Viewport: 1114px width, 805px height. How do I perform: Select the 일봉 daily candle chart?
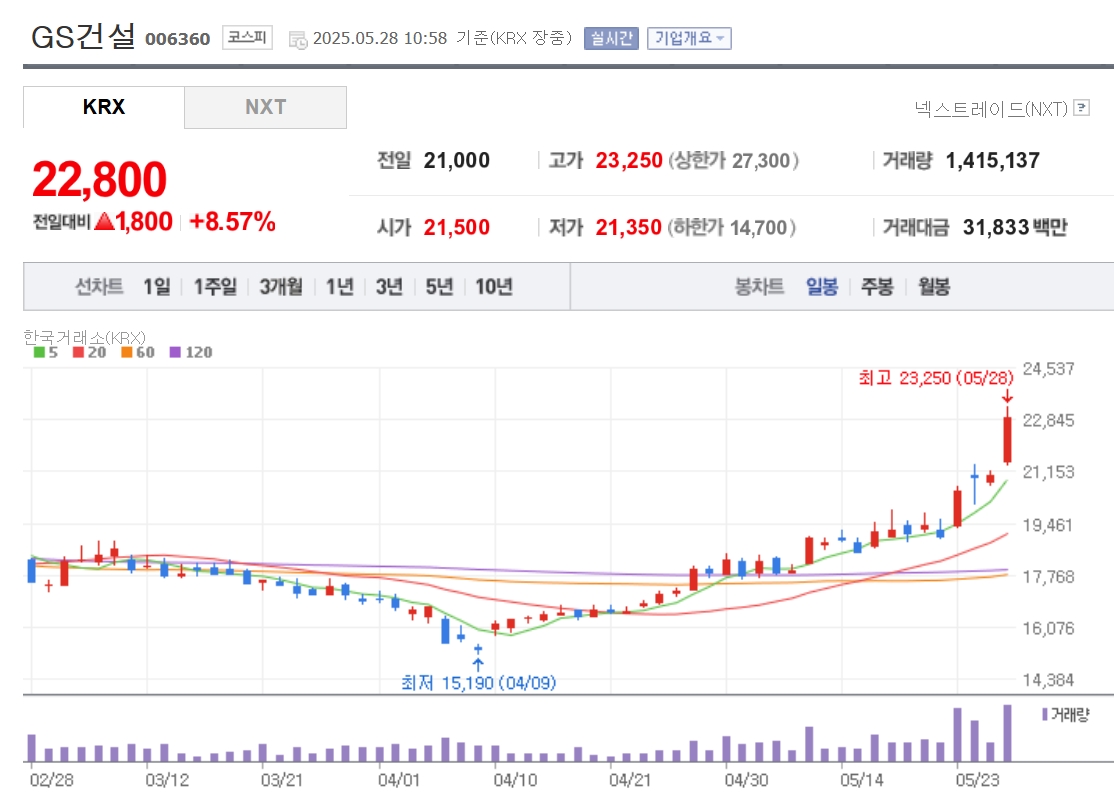(x=822, y=286)
